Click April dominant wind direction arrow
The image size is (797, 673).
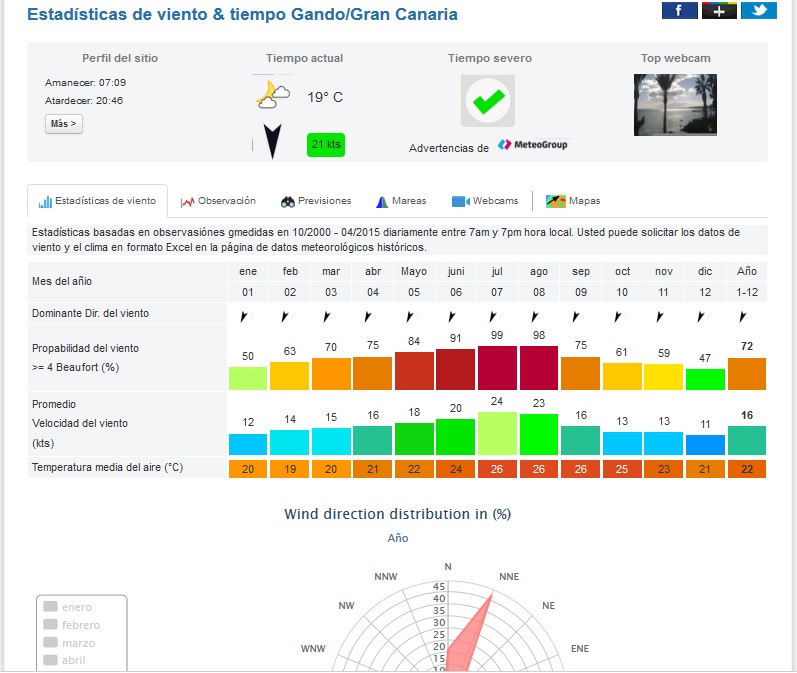point(368,317)
